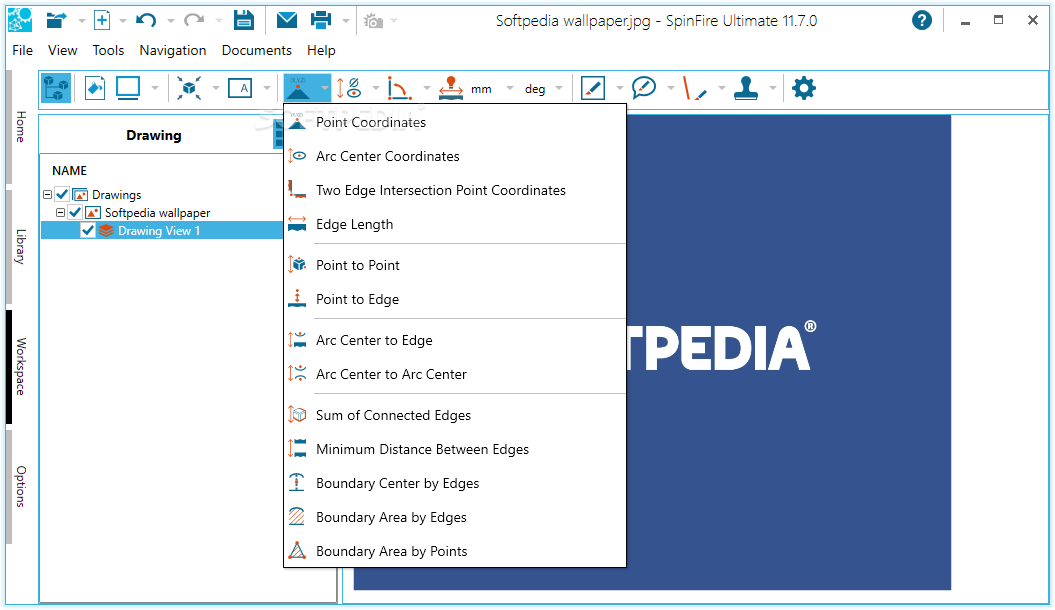Select the speech balloon annotation icon
Screen dimensions: 1055x610
point(644,88)
